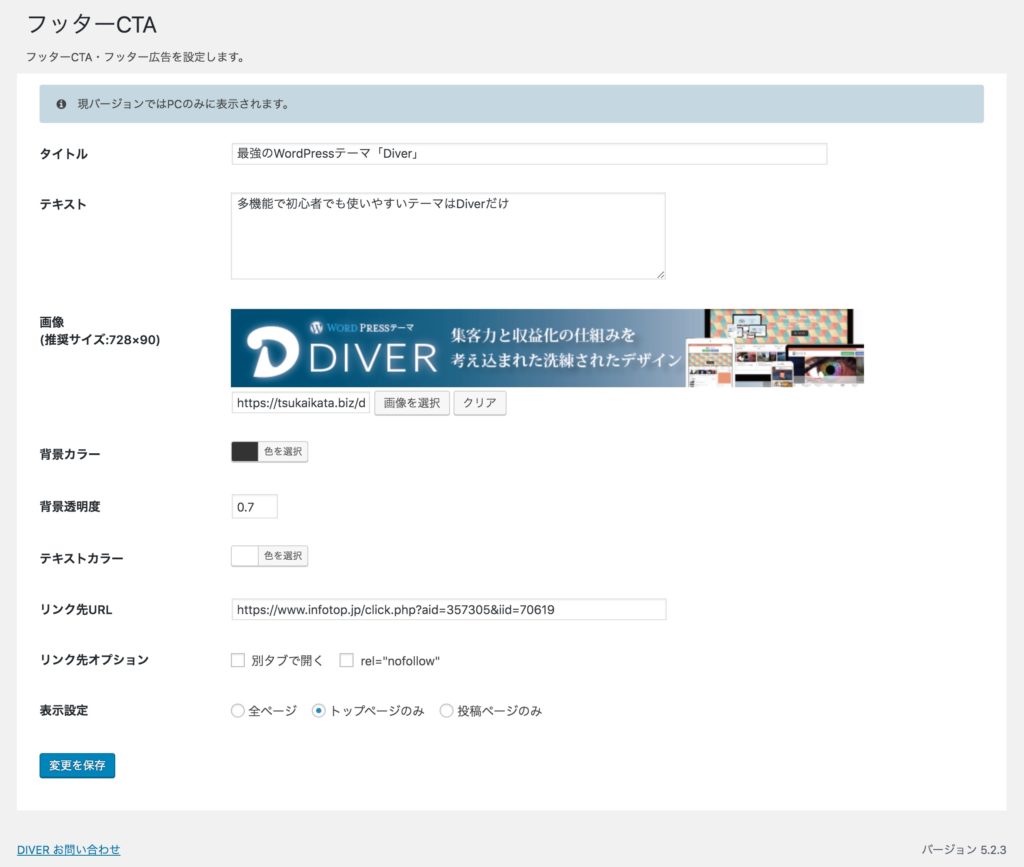Open the DIVER お問い合わせ link
The height and width of the screenshot is (867, 1024).
tap(69, 849)
